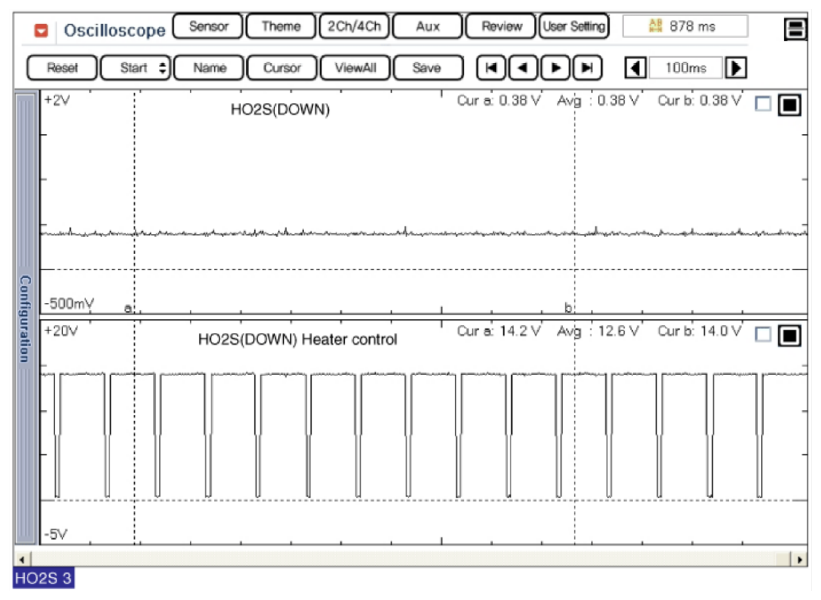Click the window layout icon at top right

click(x=796, y=29)
